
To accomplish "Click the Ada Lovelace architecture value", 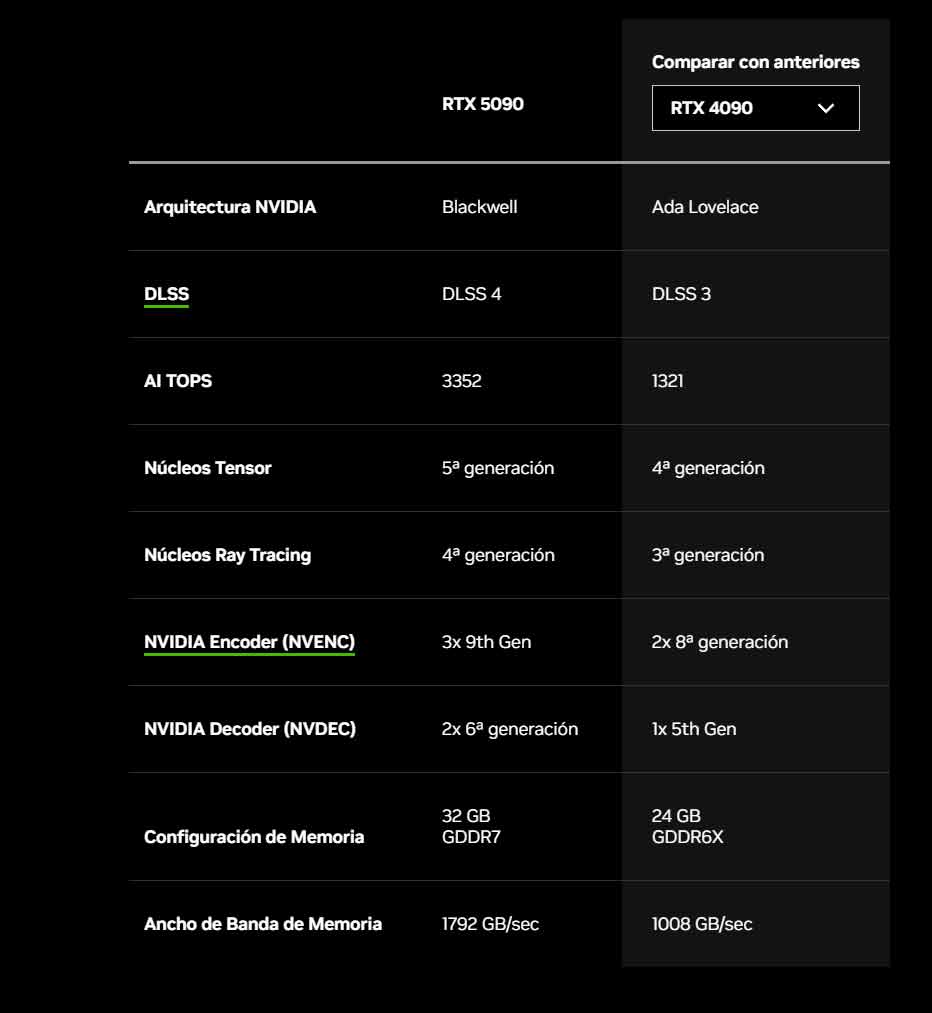I will 705,207.
